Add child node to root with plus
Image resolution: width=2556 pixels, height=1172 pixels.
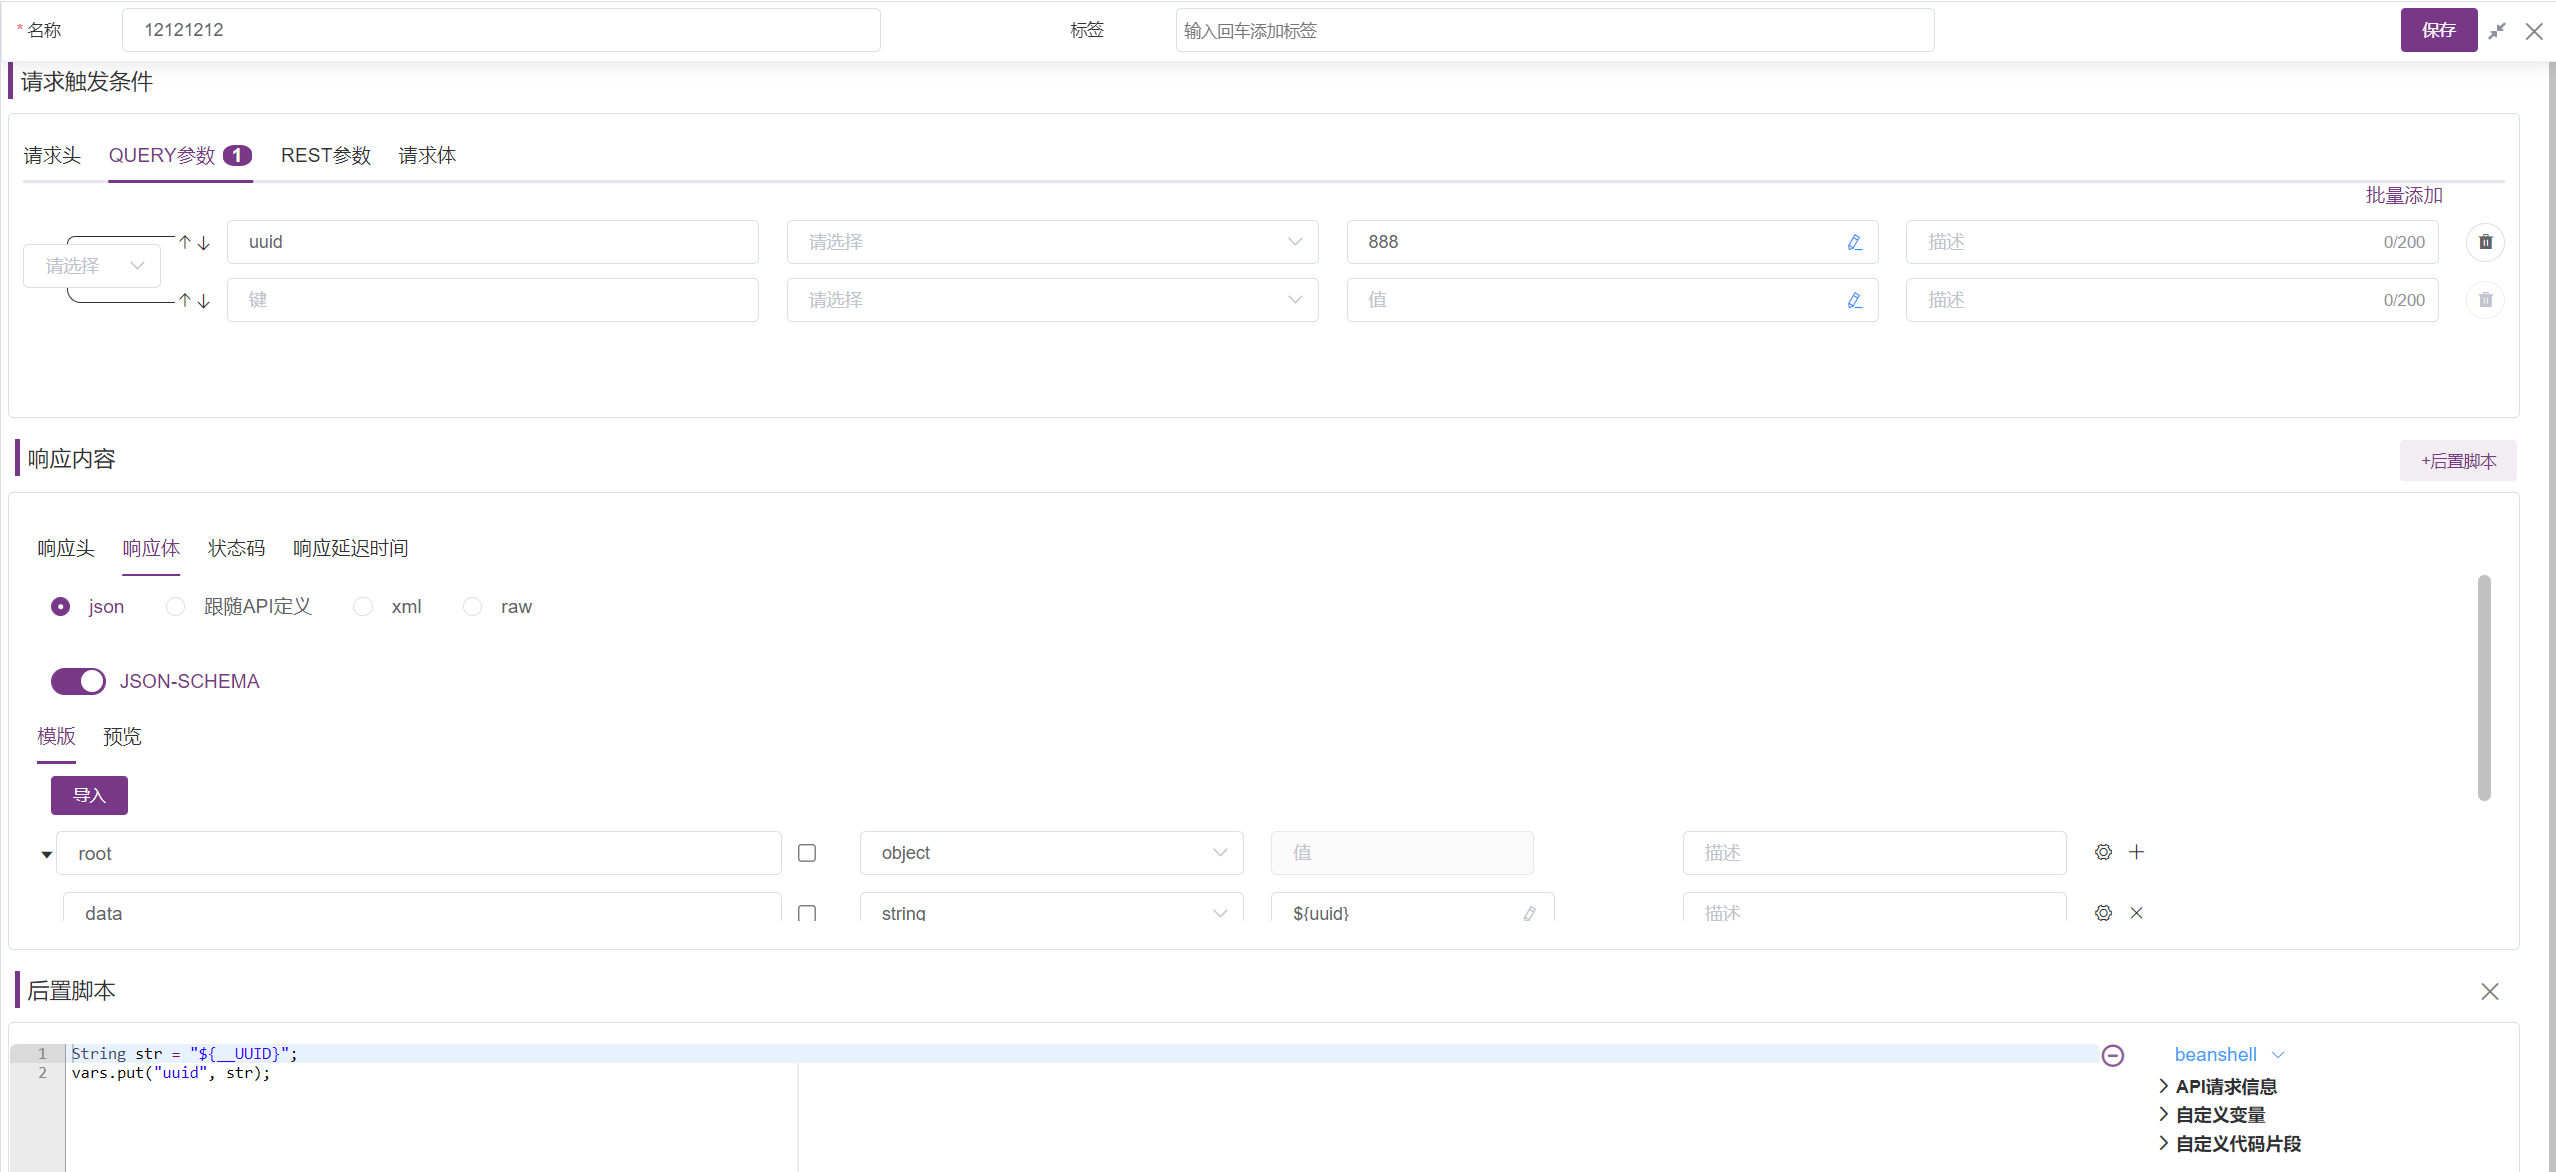coord(2136,852)
